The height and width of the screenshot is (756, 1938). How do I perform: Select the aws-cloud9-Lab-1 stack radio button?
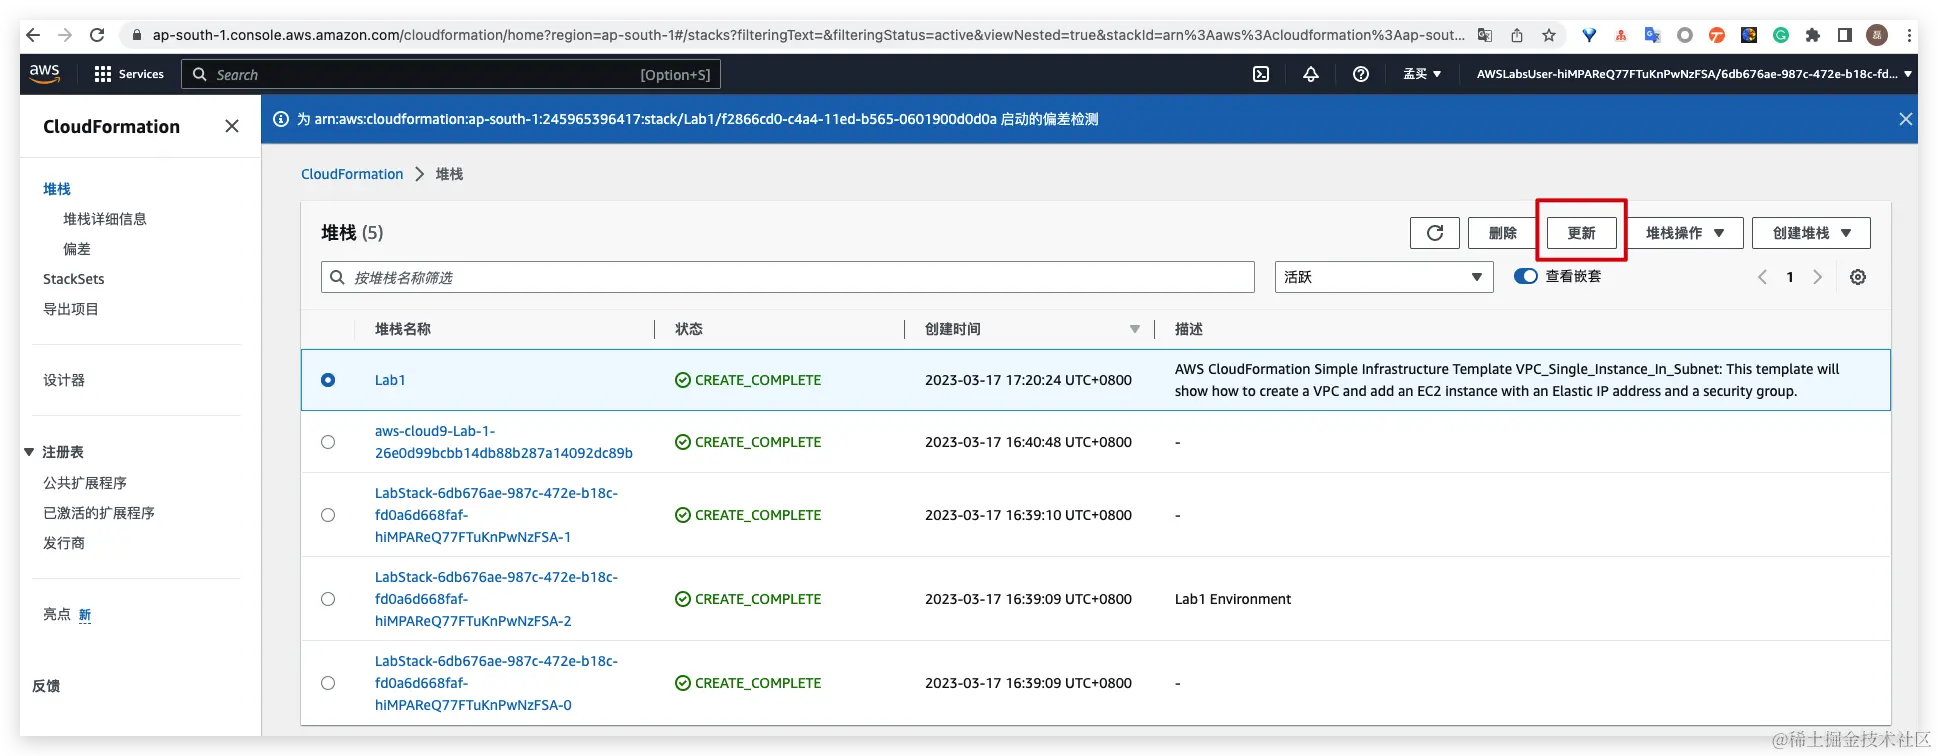click(x=328, y=442)
